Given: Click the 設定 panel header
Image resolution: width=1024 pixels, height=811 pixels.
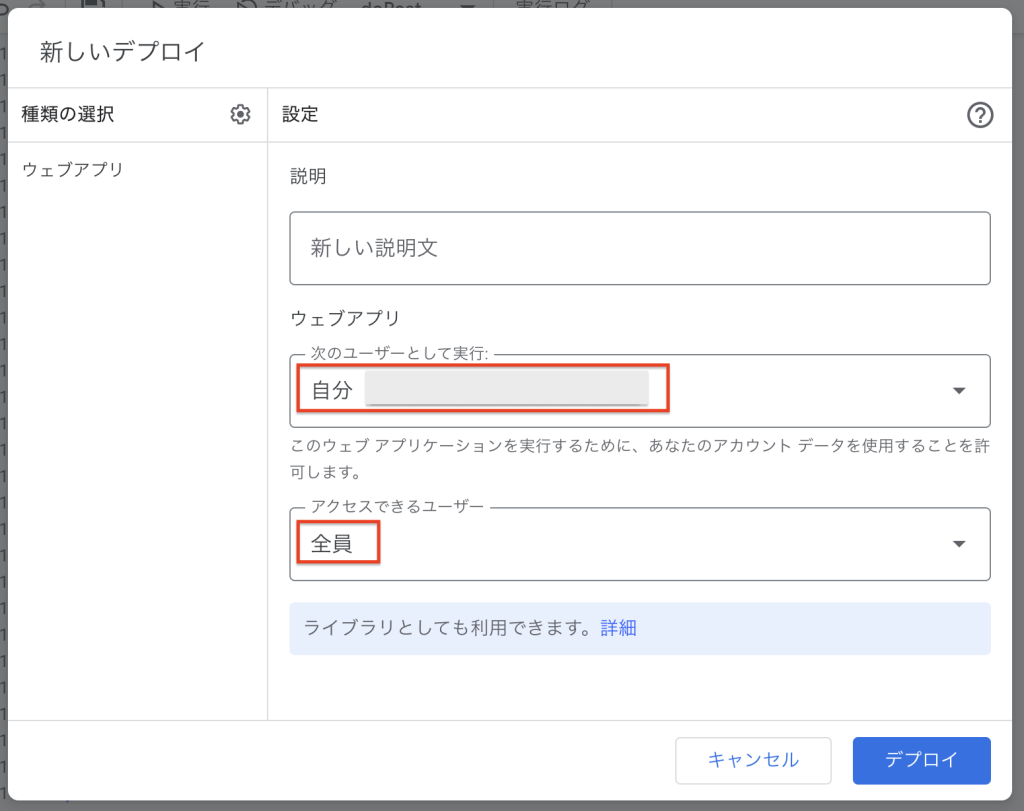Looking at the screenshot, I should [x=300, y=115].
